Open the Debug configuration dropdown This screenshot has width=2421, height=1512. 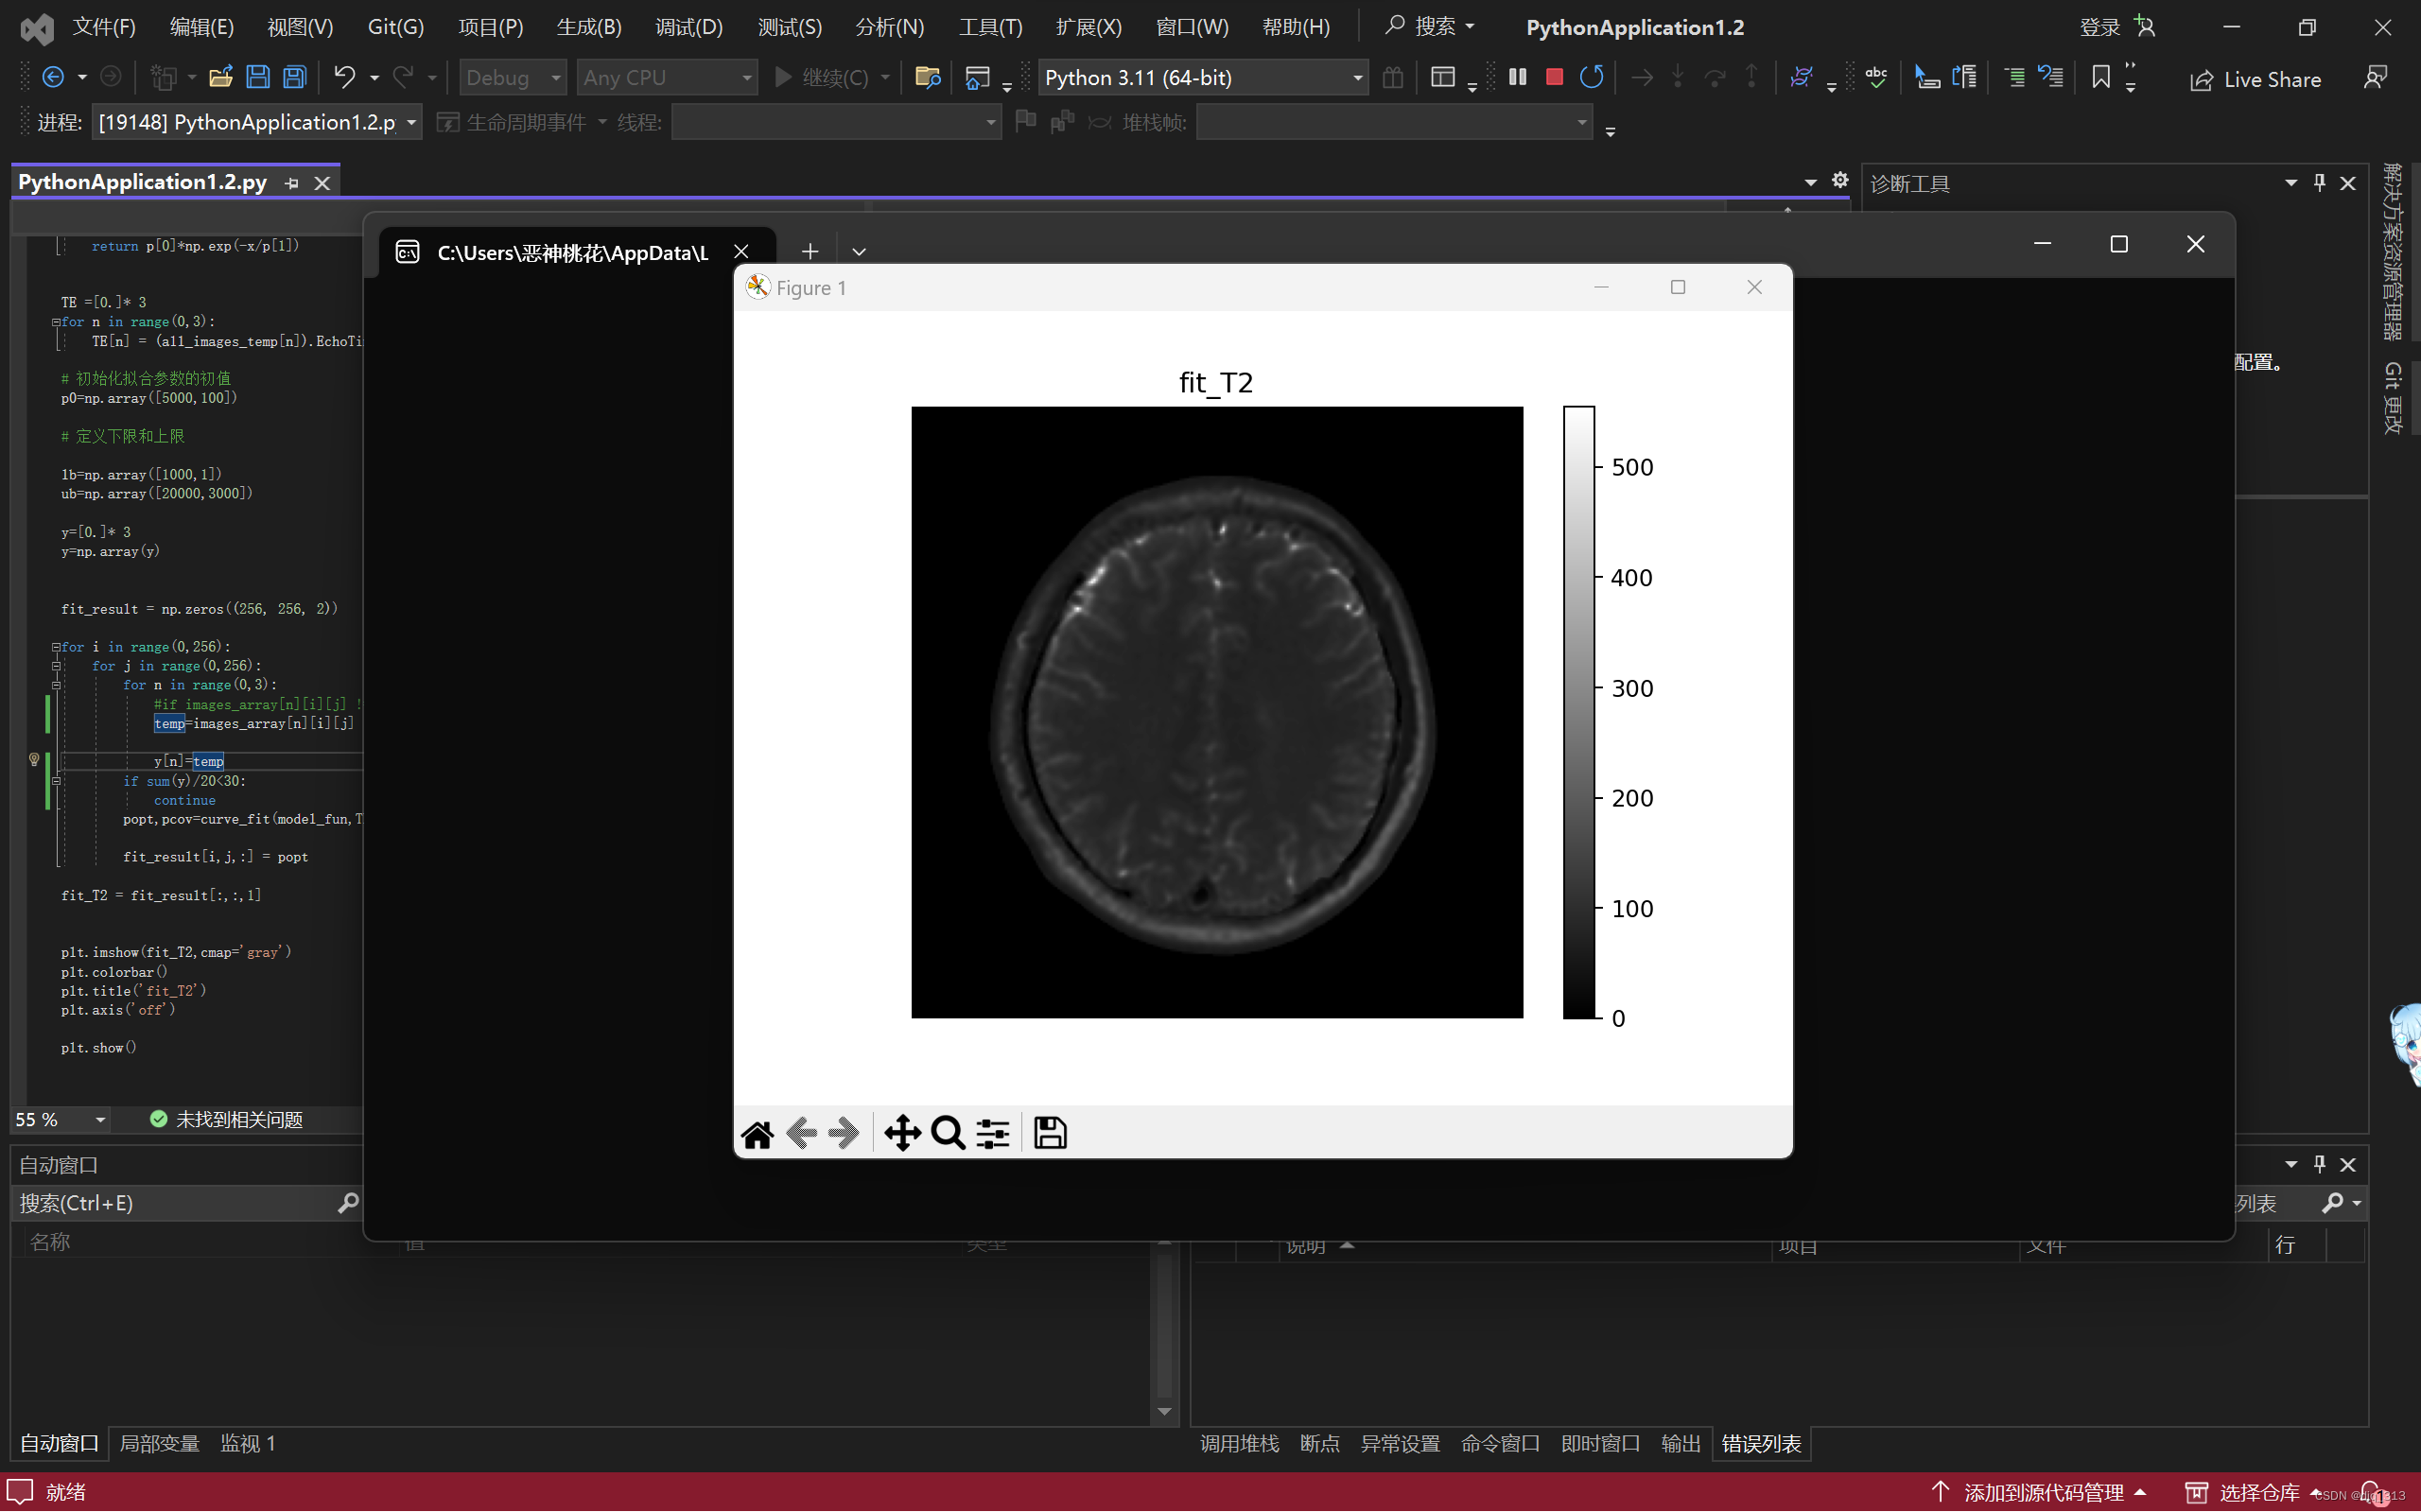point(556,77)
